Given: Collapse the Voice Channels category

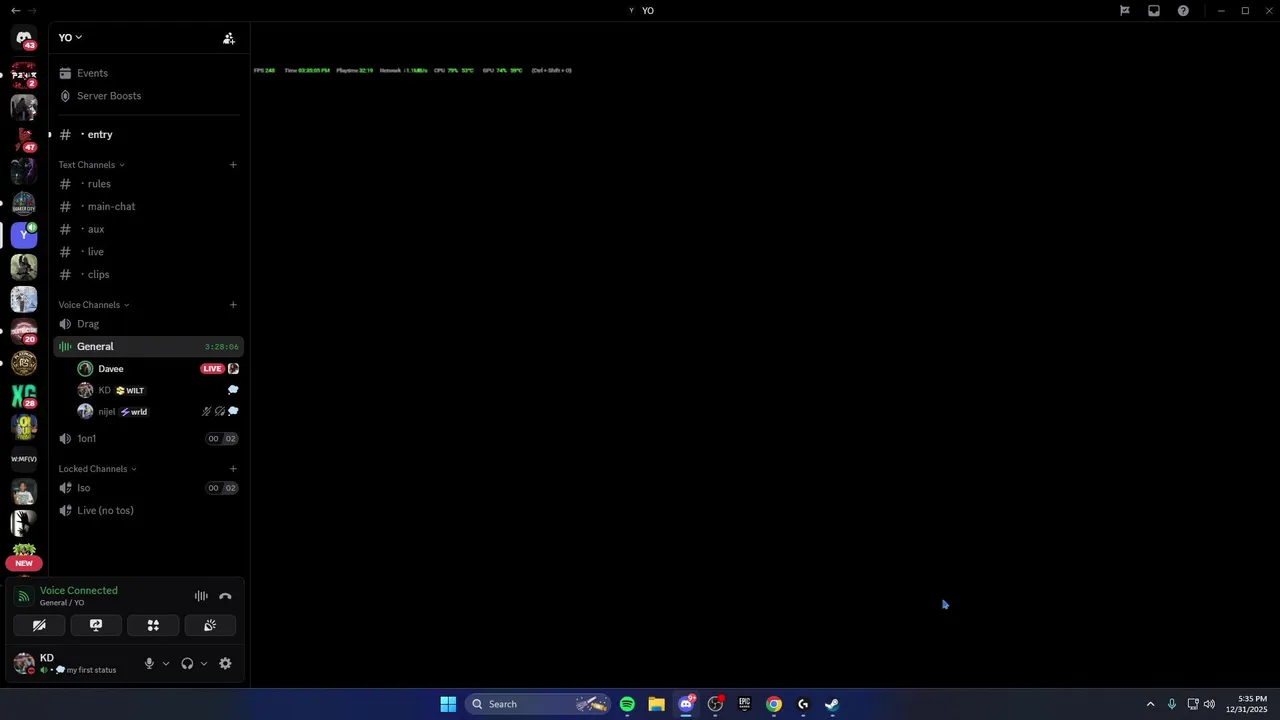Looking at the screenshot, I should (93, 305).
